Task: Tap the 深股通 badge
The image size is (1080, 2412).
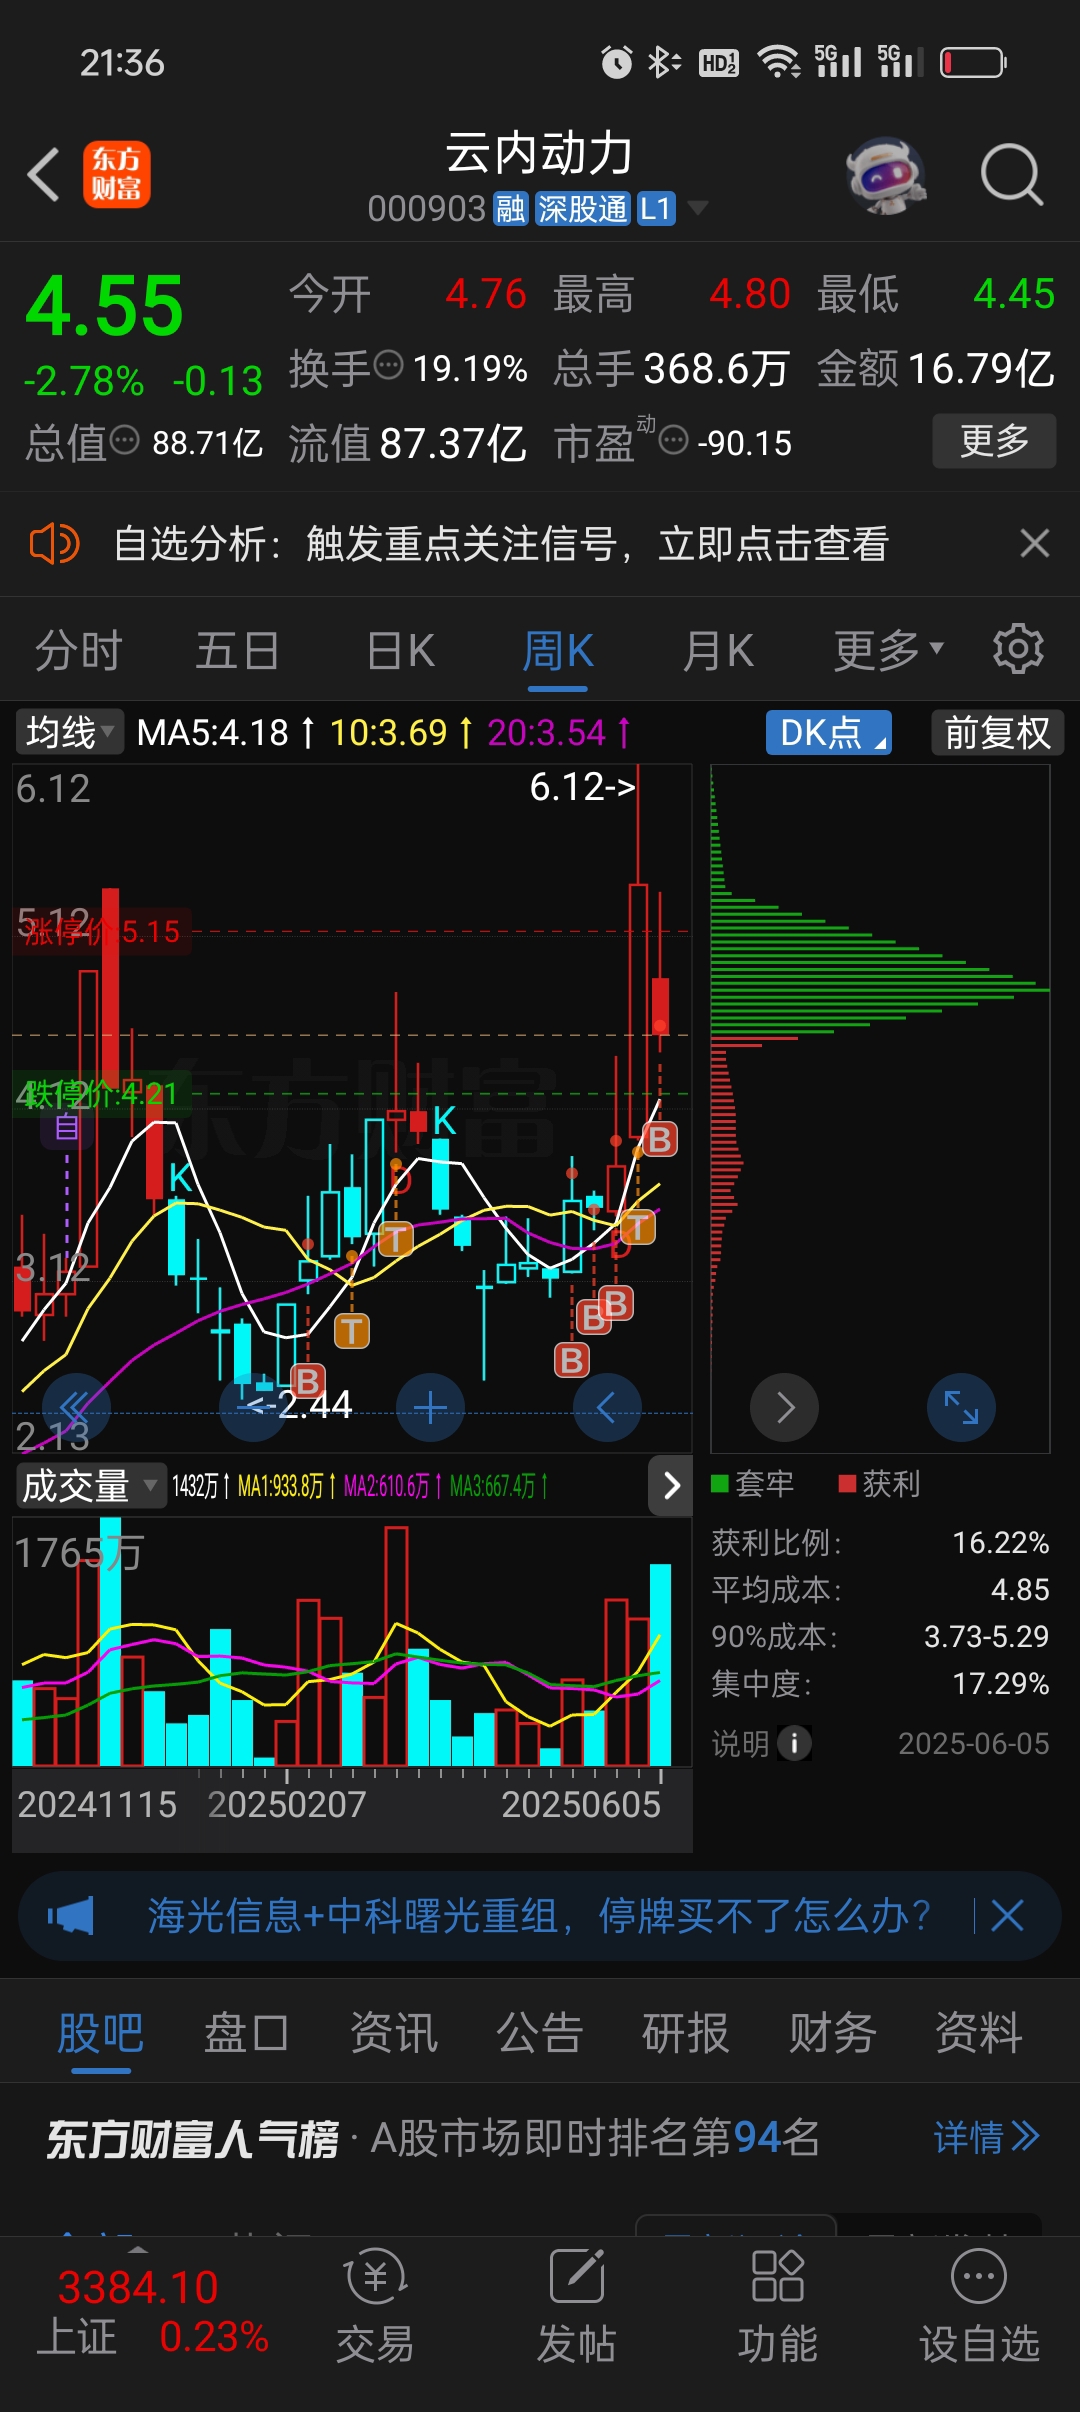Action: 582,209
